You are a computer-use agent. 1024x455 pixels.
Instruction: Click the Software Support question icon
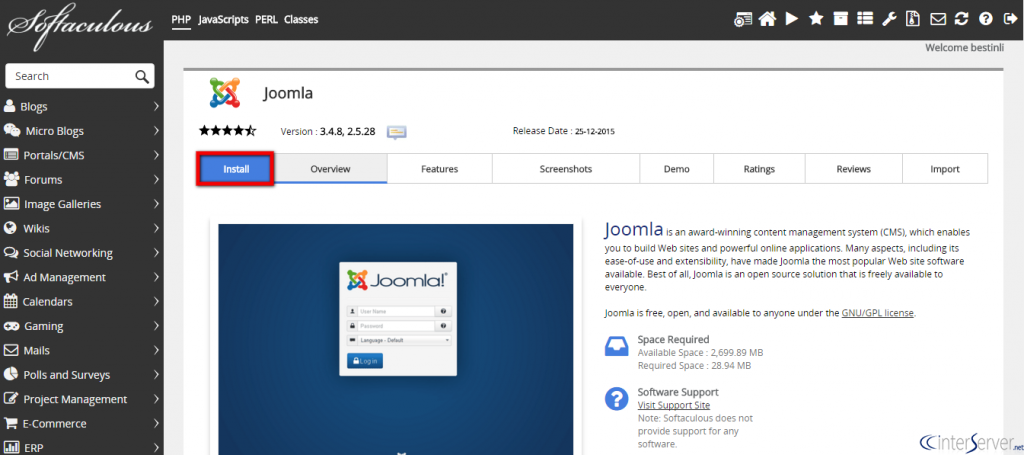point(616,398)
